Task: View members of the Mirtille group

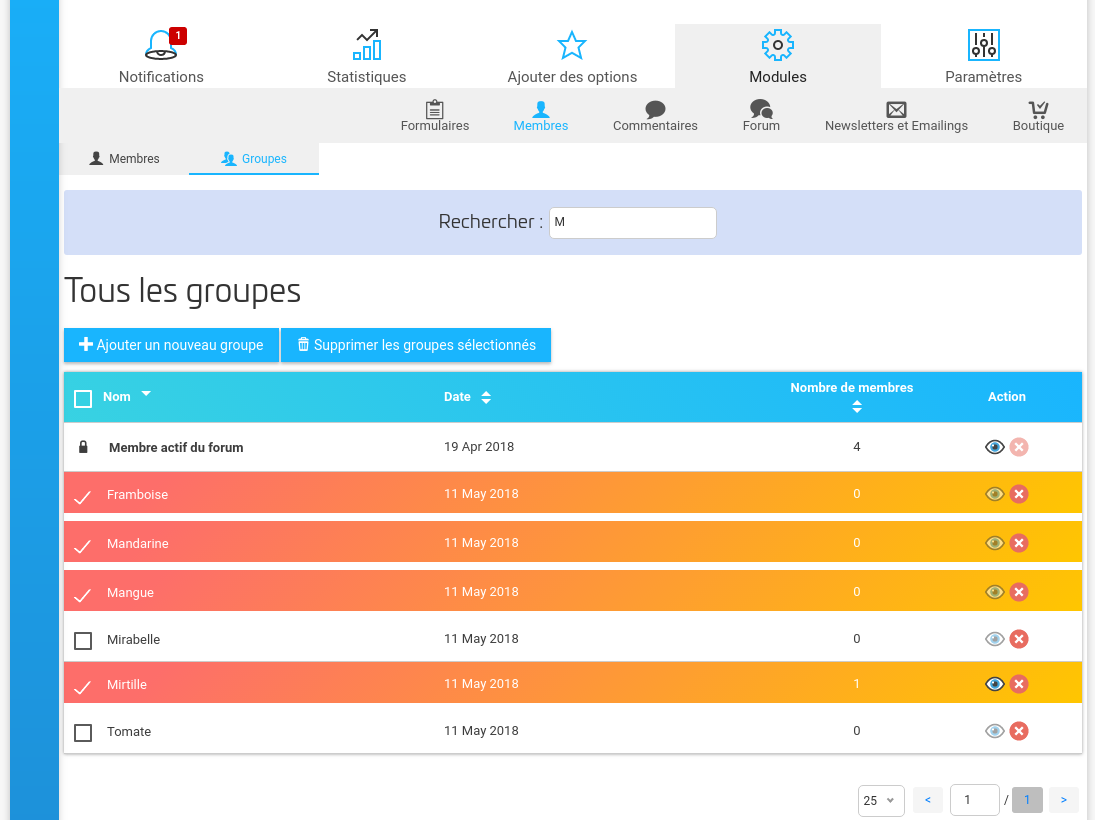Action: [994, 684]
